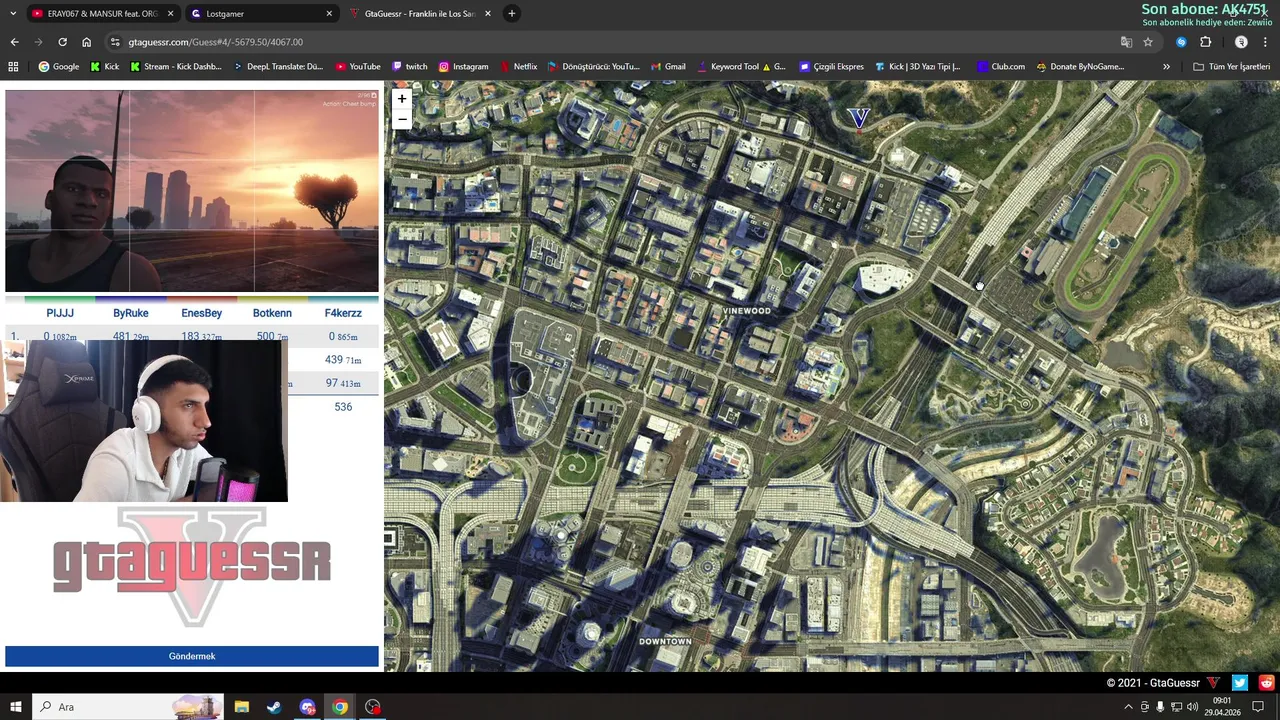Zoom in the map with plus button
Screen dimensions: 1280x720
pos(401,99)
